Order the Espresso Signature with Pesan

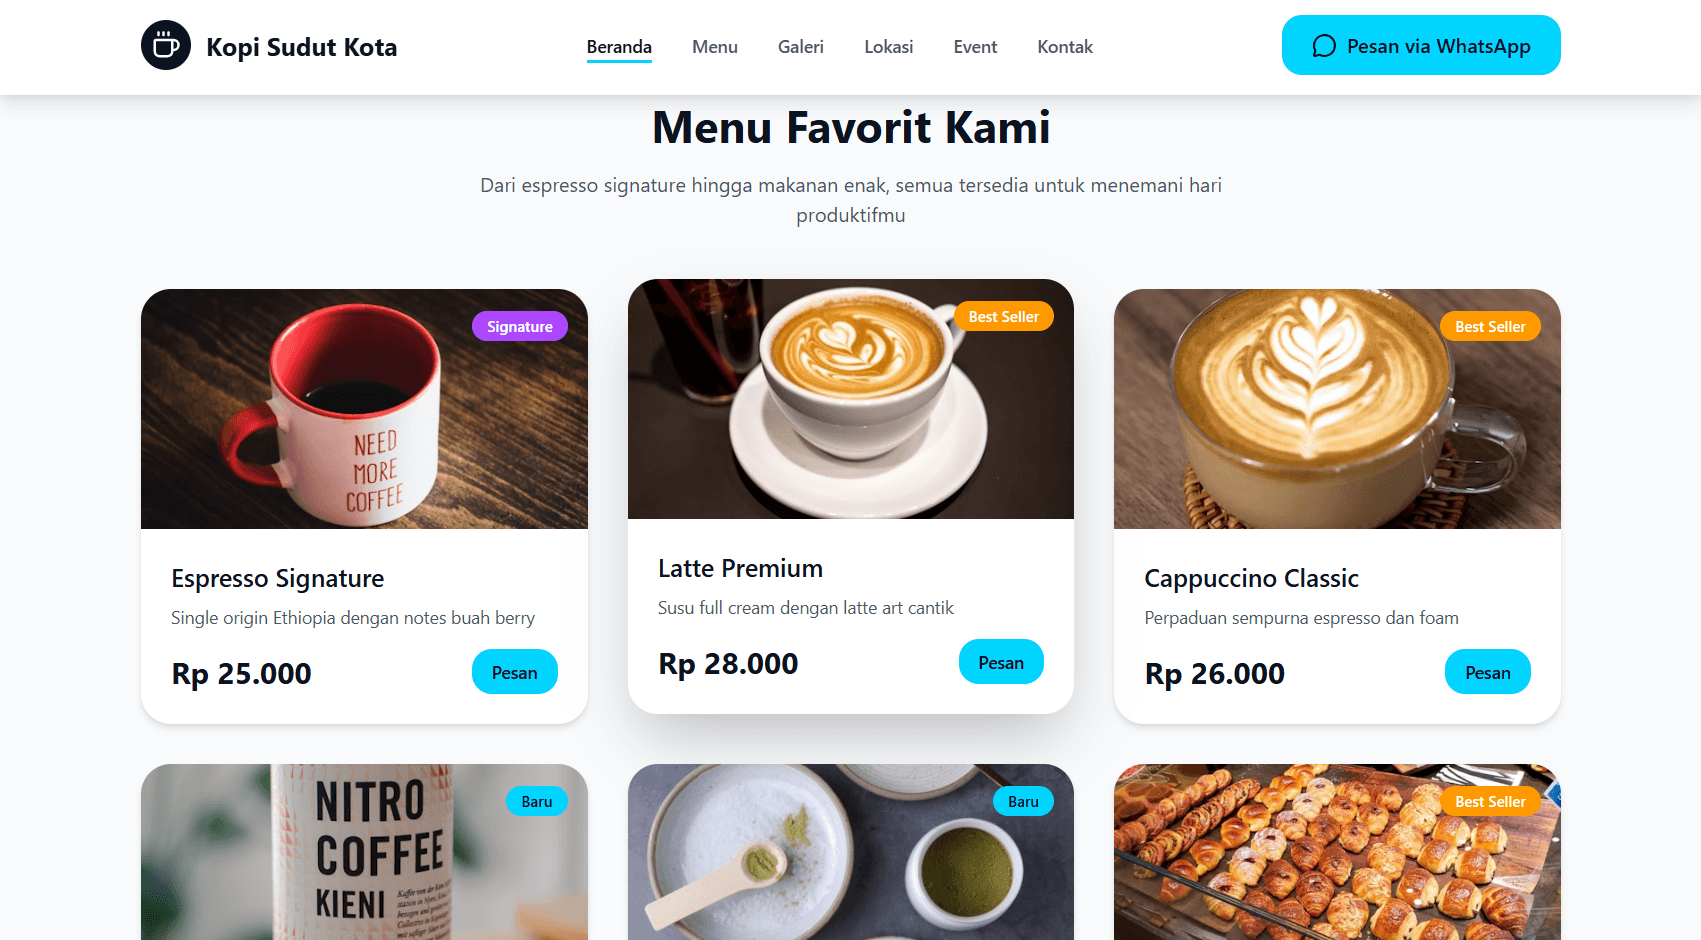pyautogui.click(x=515, y=672)
